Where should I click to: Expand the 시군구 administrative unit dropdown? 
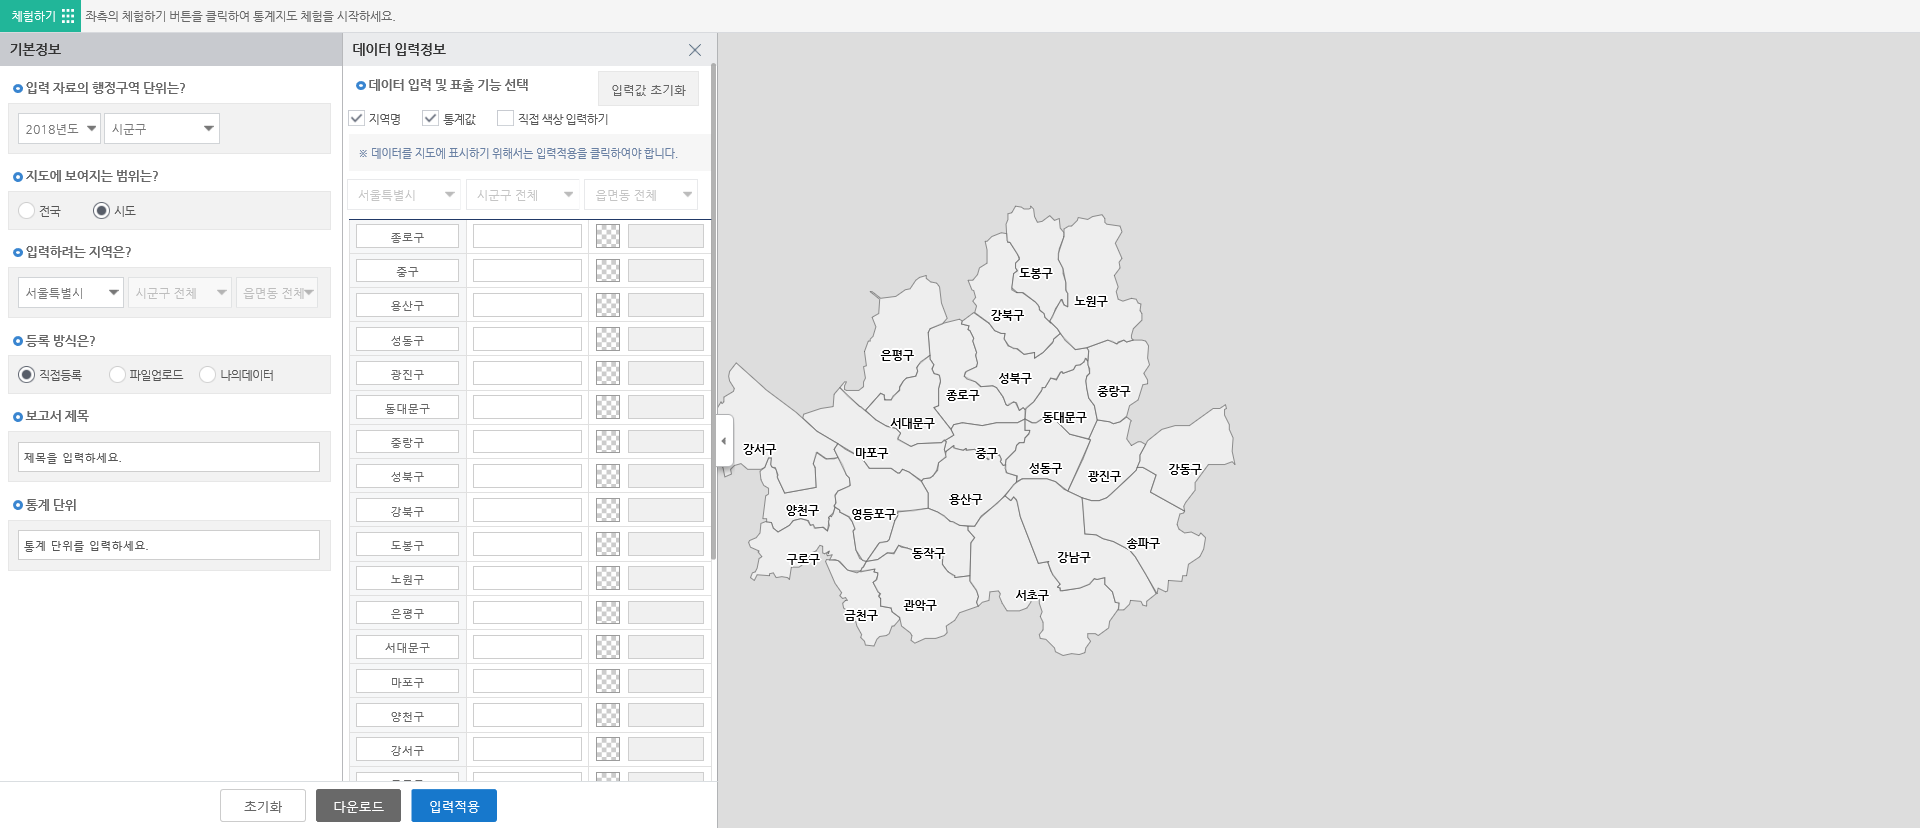[162, 129]
